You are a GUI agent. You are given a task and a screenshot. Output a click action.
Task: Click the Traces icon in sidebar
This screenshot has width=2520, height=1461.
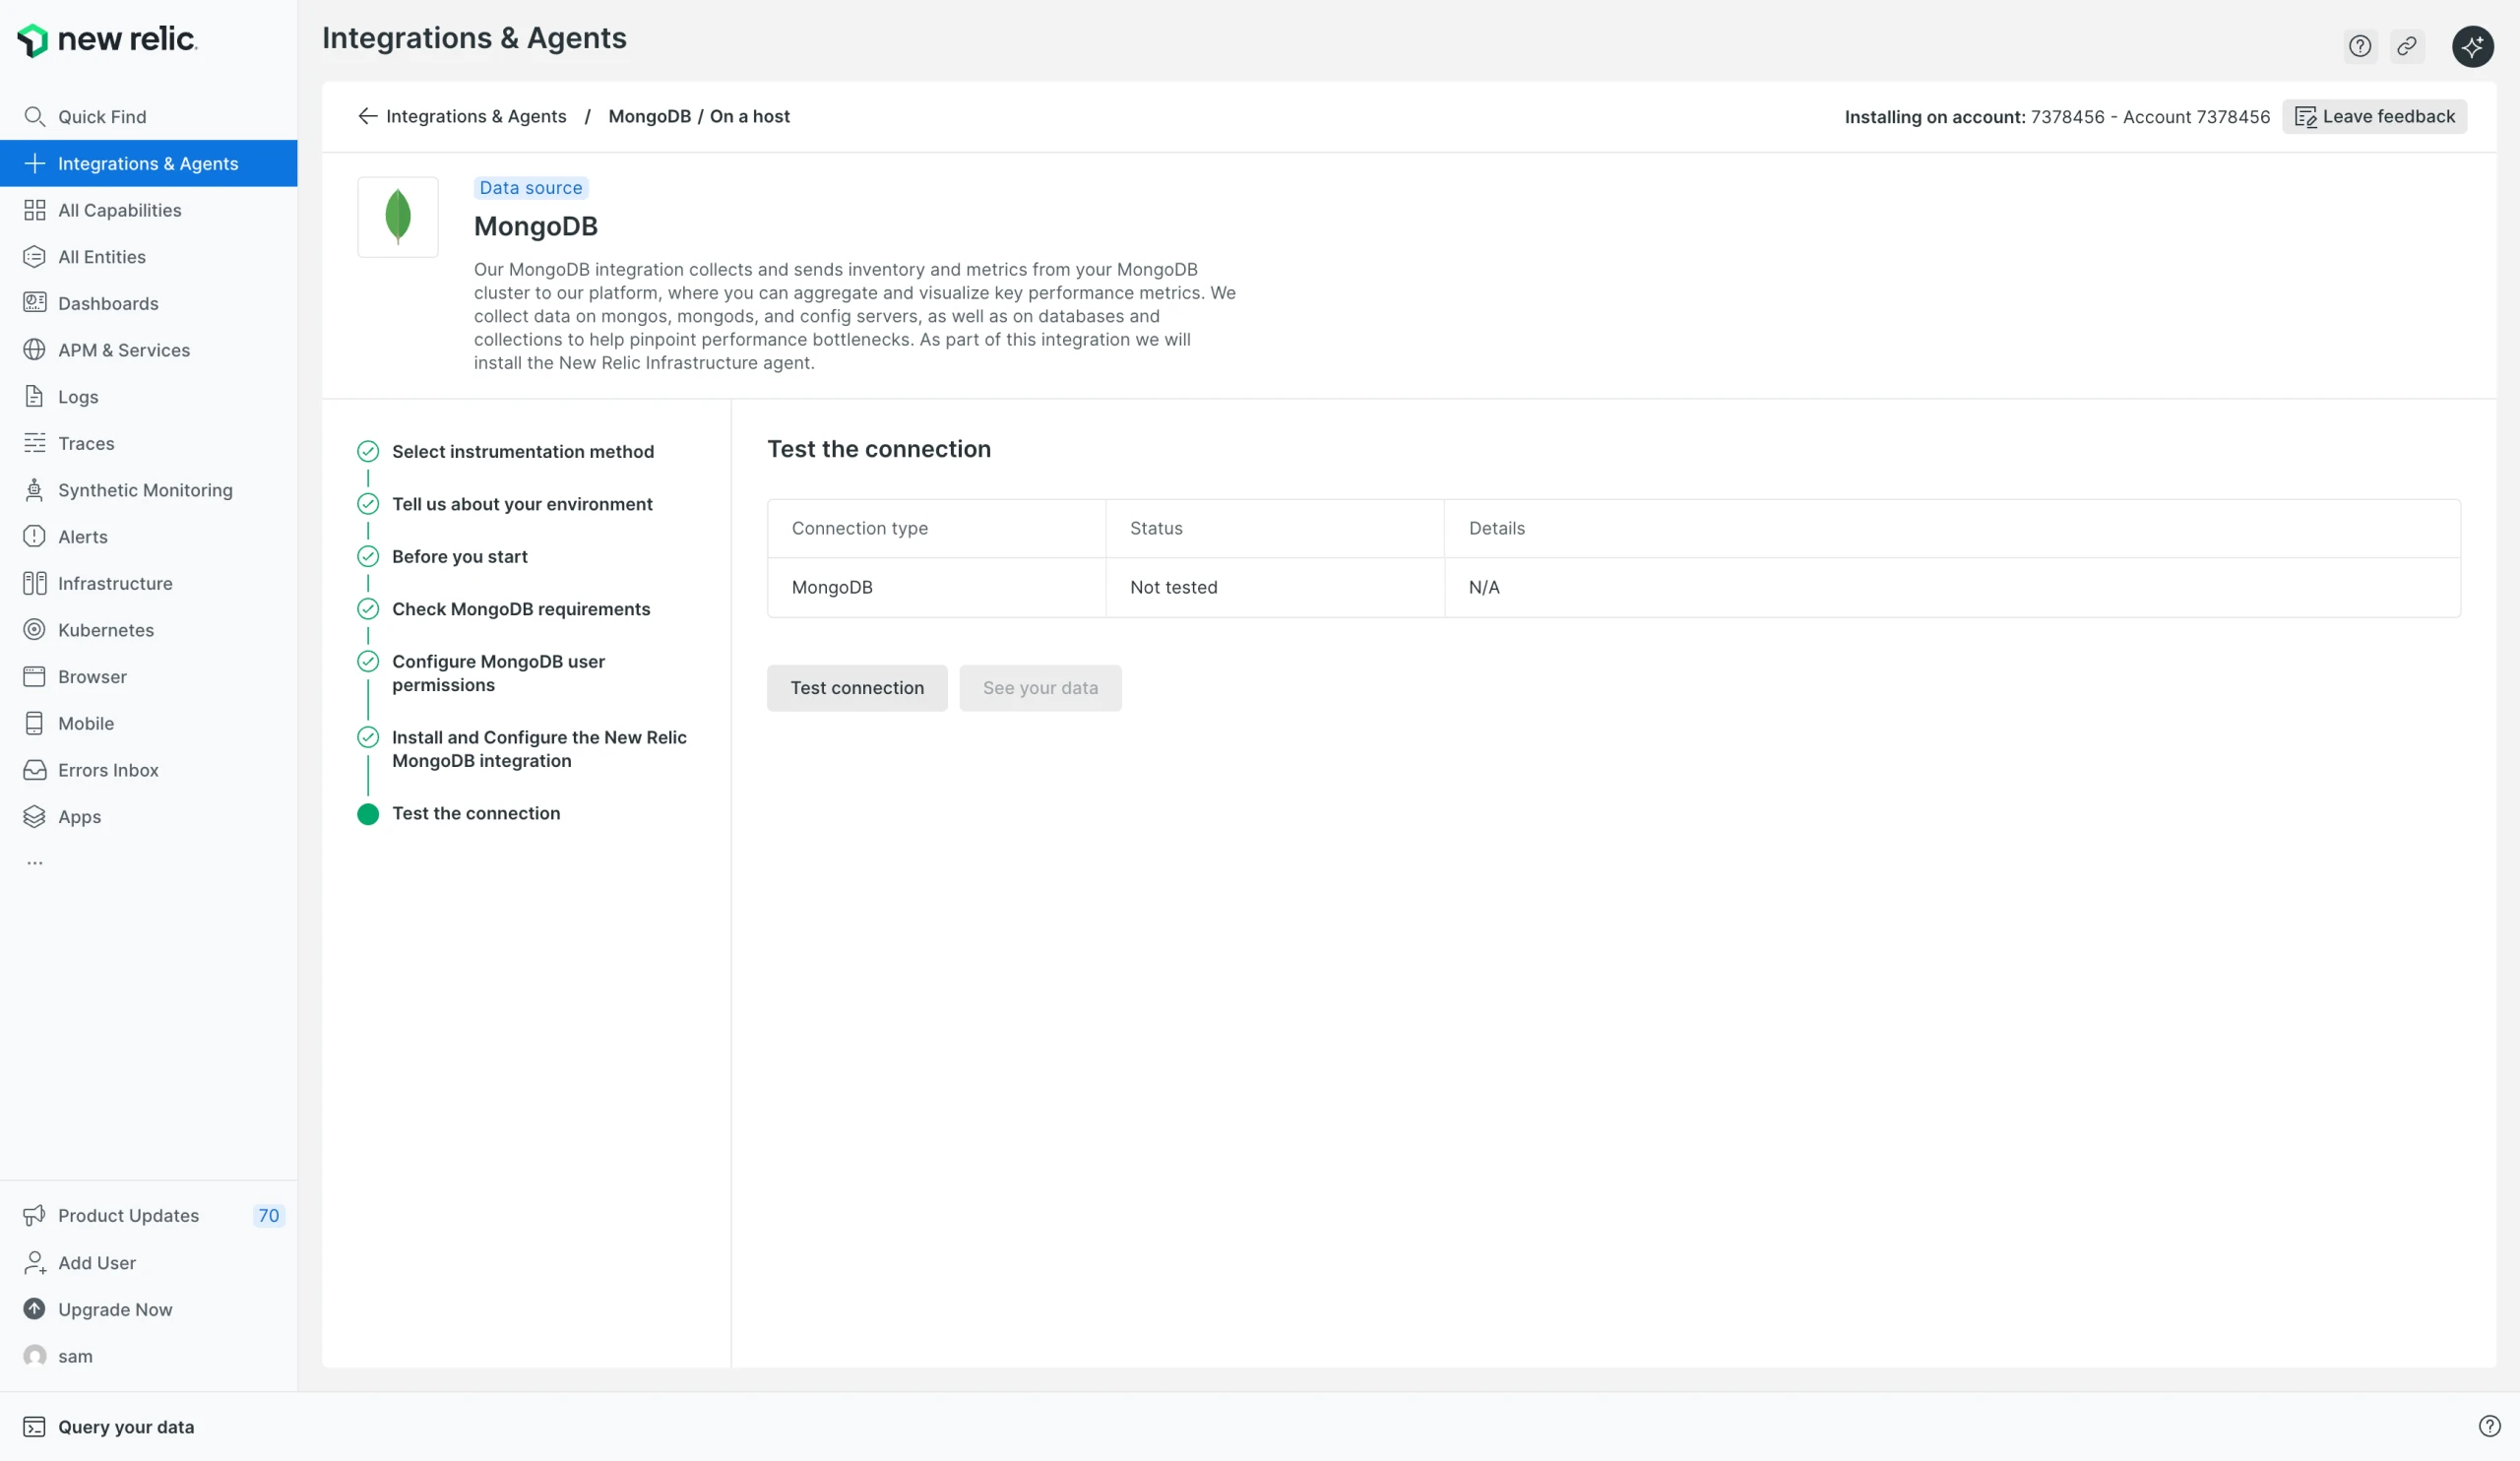[34, 443]
